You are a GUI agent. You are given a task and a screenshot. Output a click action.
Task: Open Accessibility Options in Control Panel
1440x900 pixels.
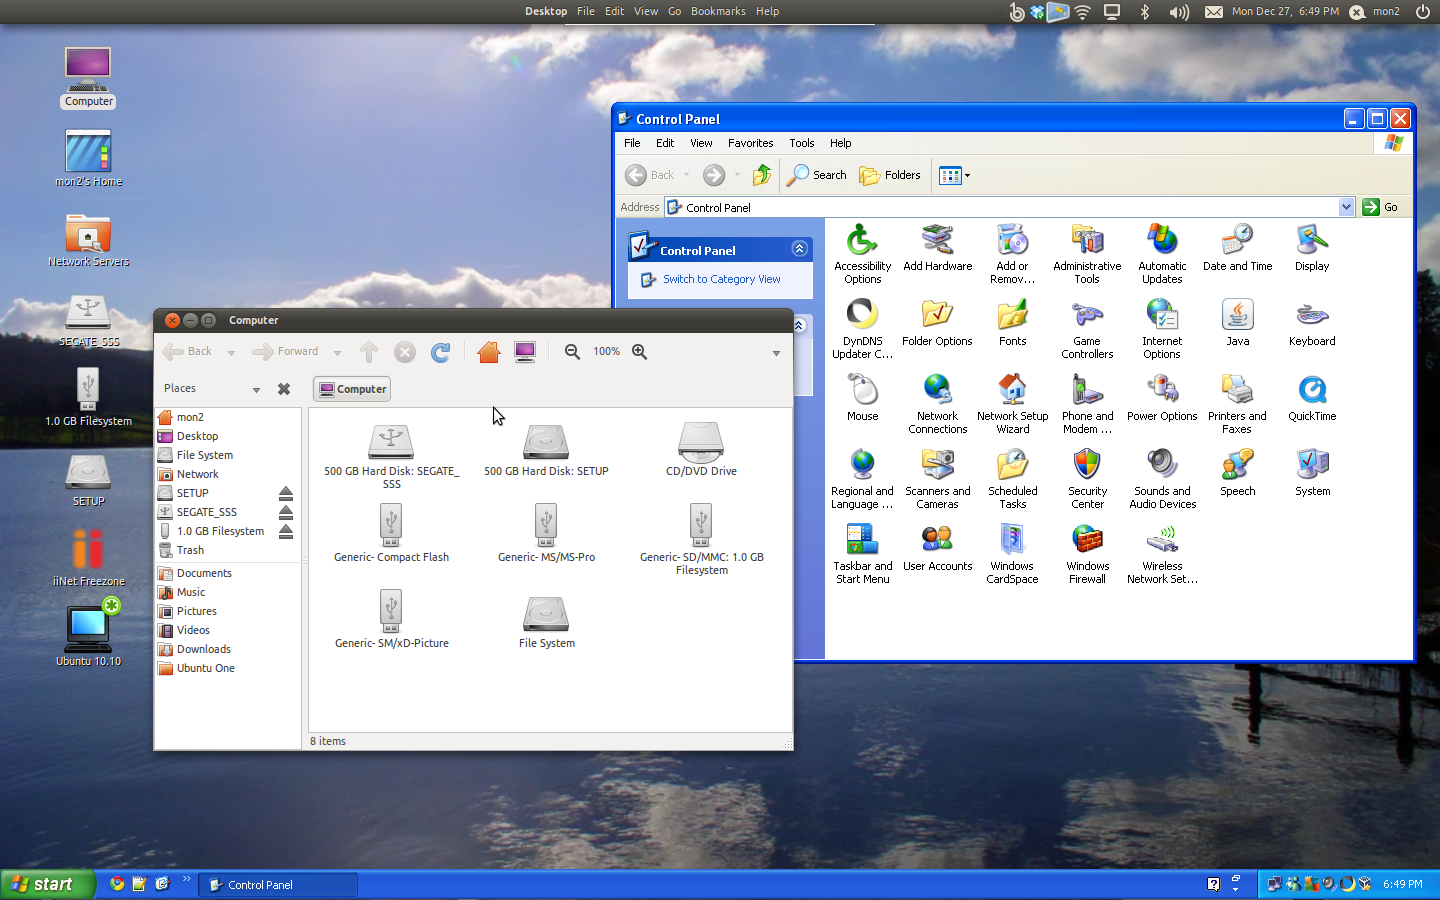862,254
